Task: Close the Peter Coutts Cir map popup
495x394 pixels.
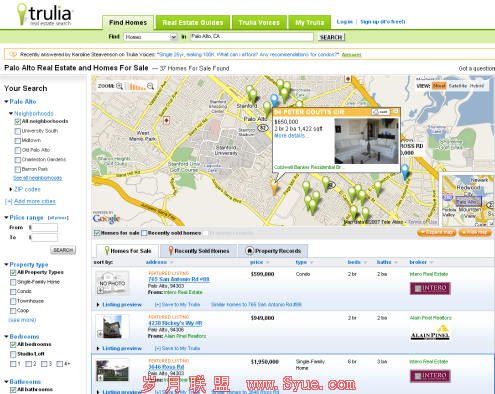Action: (x=395, y=111)
